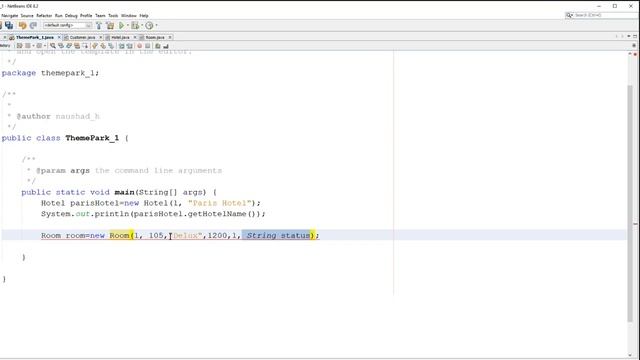Click the Search (Ctrl+I) field
The image size is (640, 360).
(606, 15)
